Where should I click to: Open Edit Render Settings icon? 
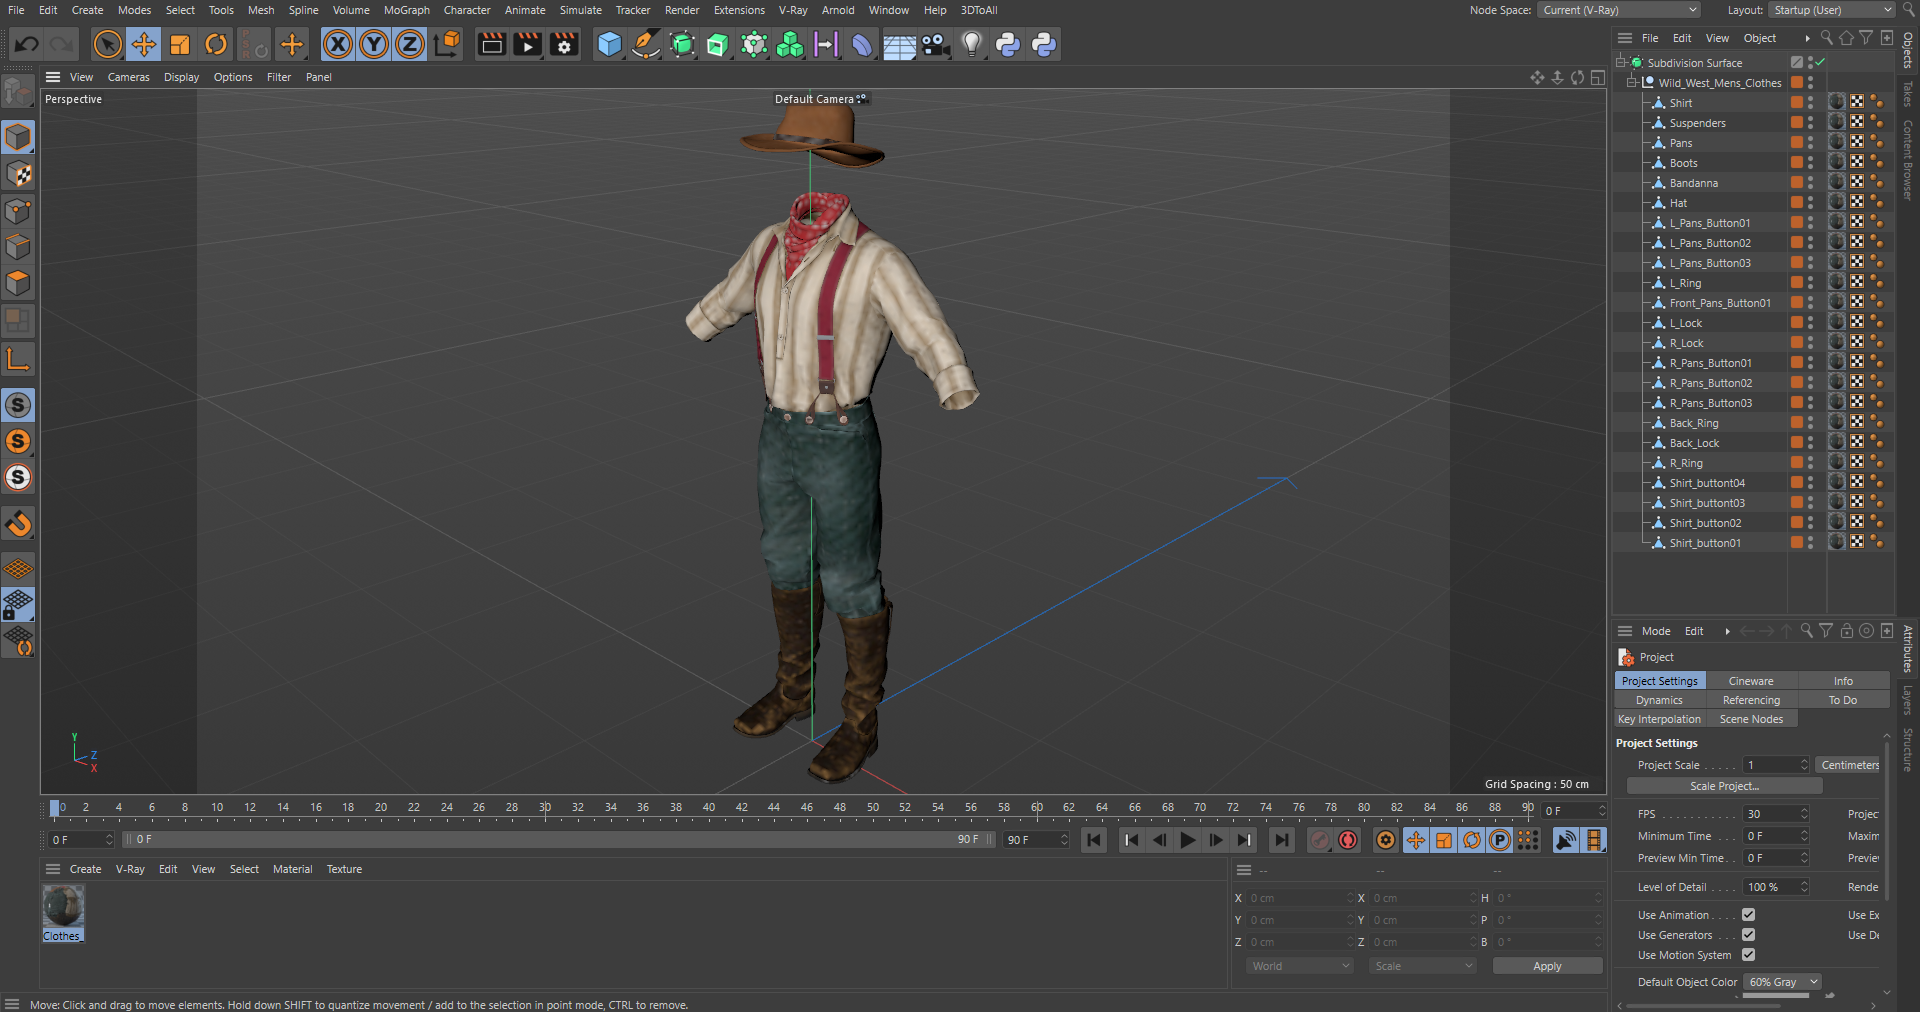tap(564, 44)
